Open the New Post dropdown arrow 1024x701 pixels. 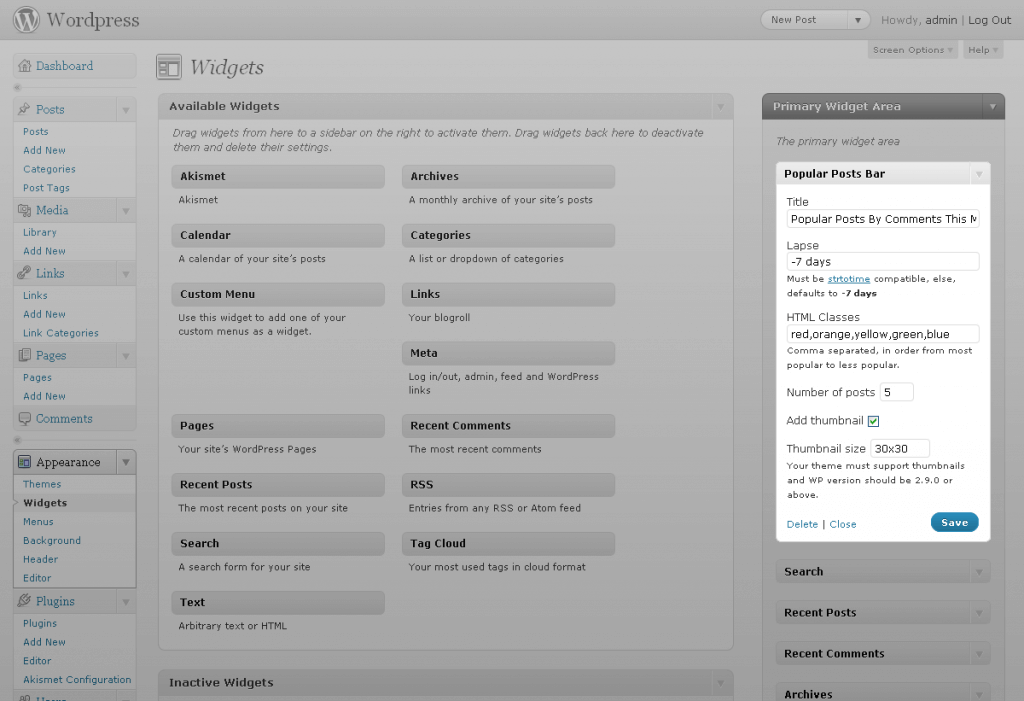click(x=858, y=20)
